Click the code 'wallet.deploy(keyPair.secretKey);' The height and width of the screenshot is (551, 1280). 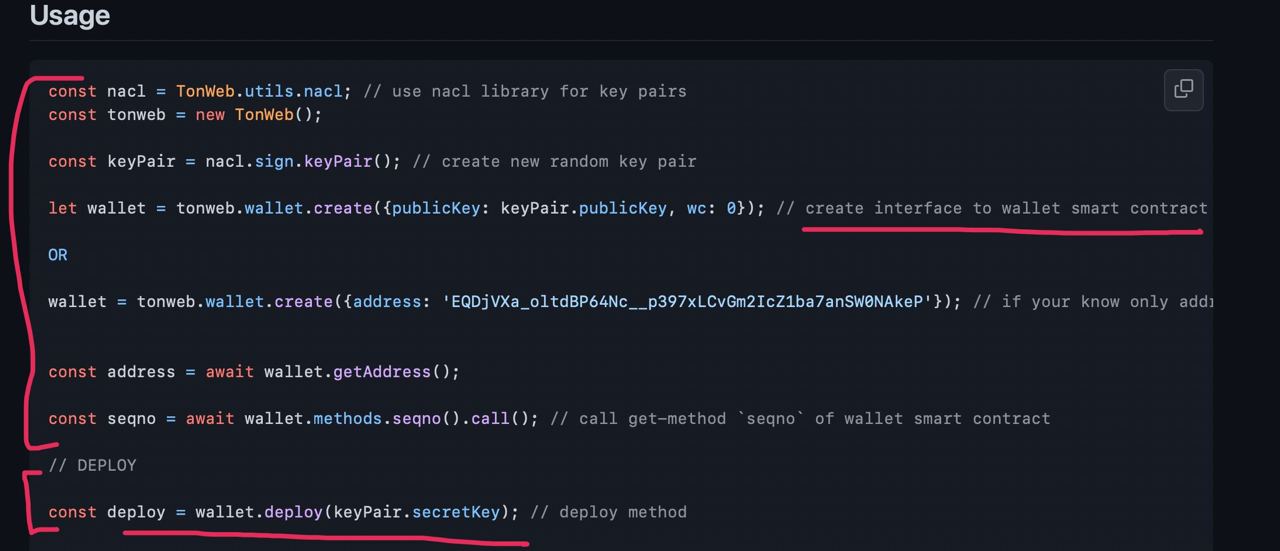coord(357,512)
